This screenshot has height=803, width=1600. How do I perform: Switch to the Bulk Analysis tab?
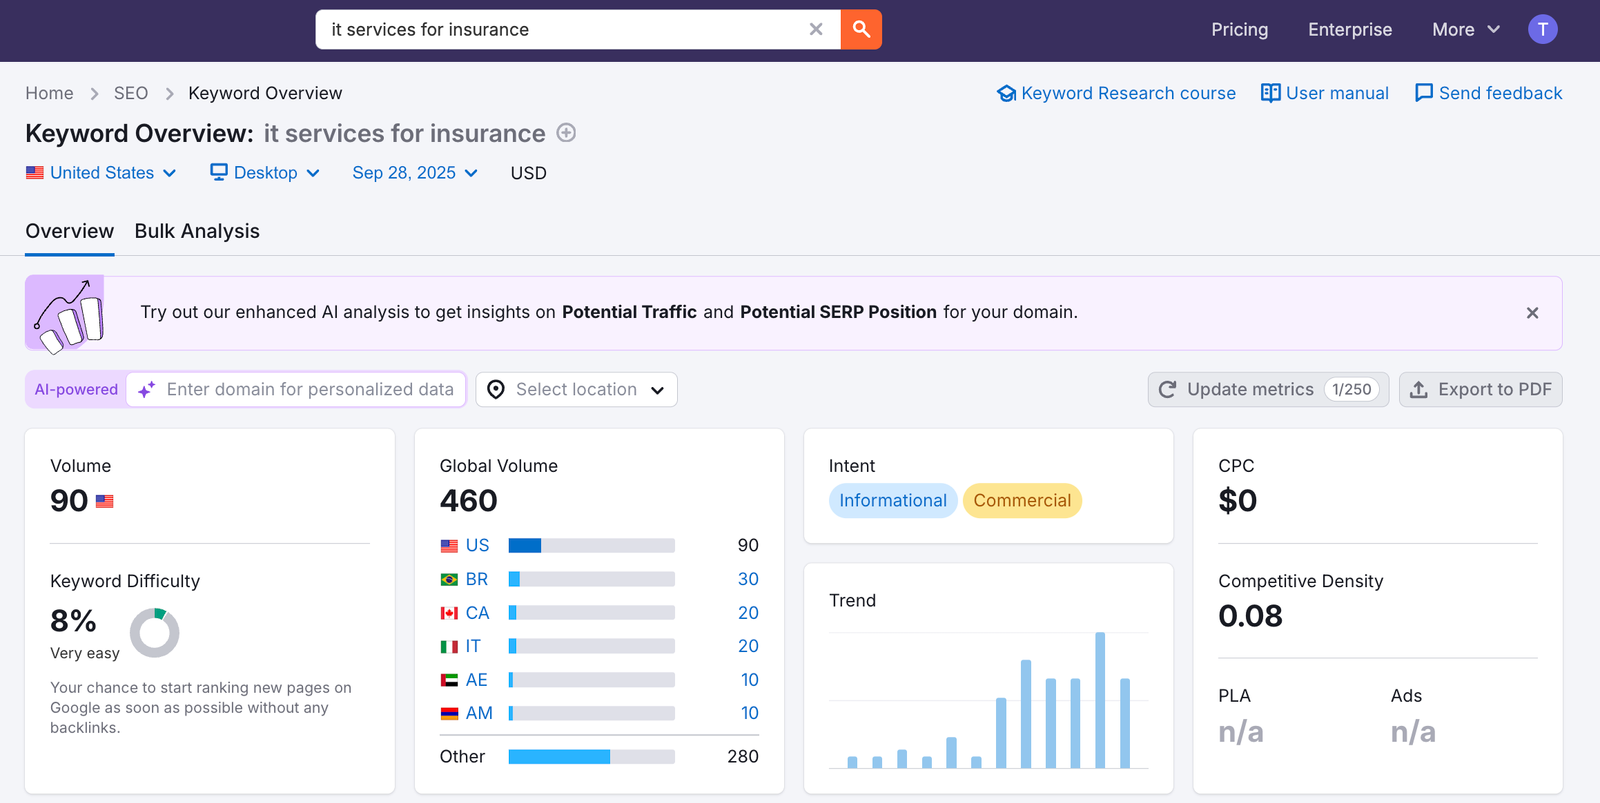[197, 231]
